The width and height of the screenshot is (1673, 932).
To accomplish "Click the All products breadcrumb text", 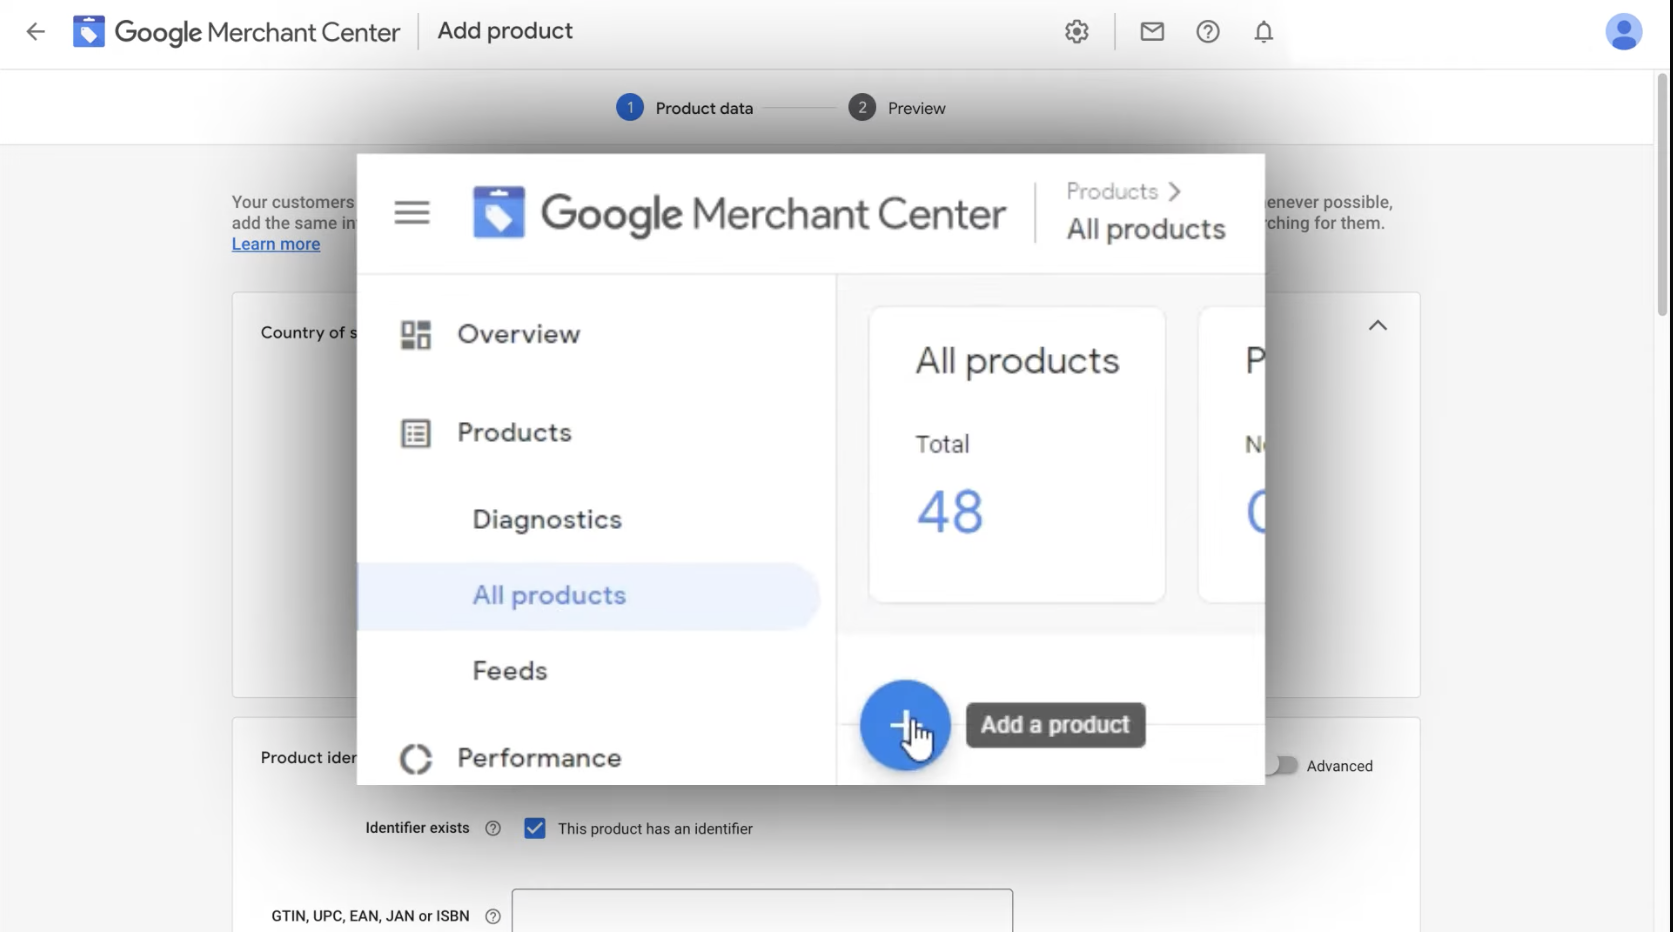I will click(1146, 229).
